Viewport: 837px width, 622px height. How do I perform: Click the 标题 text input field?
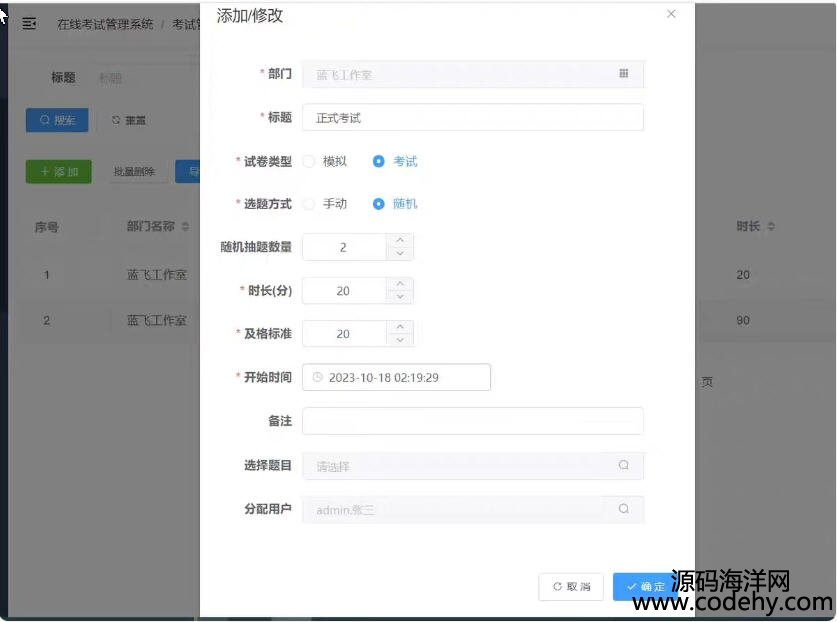[x=472, y=118]
